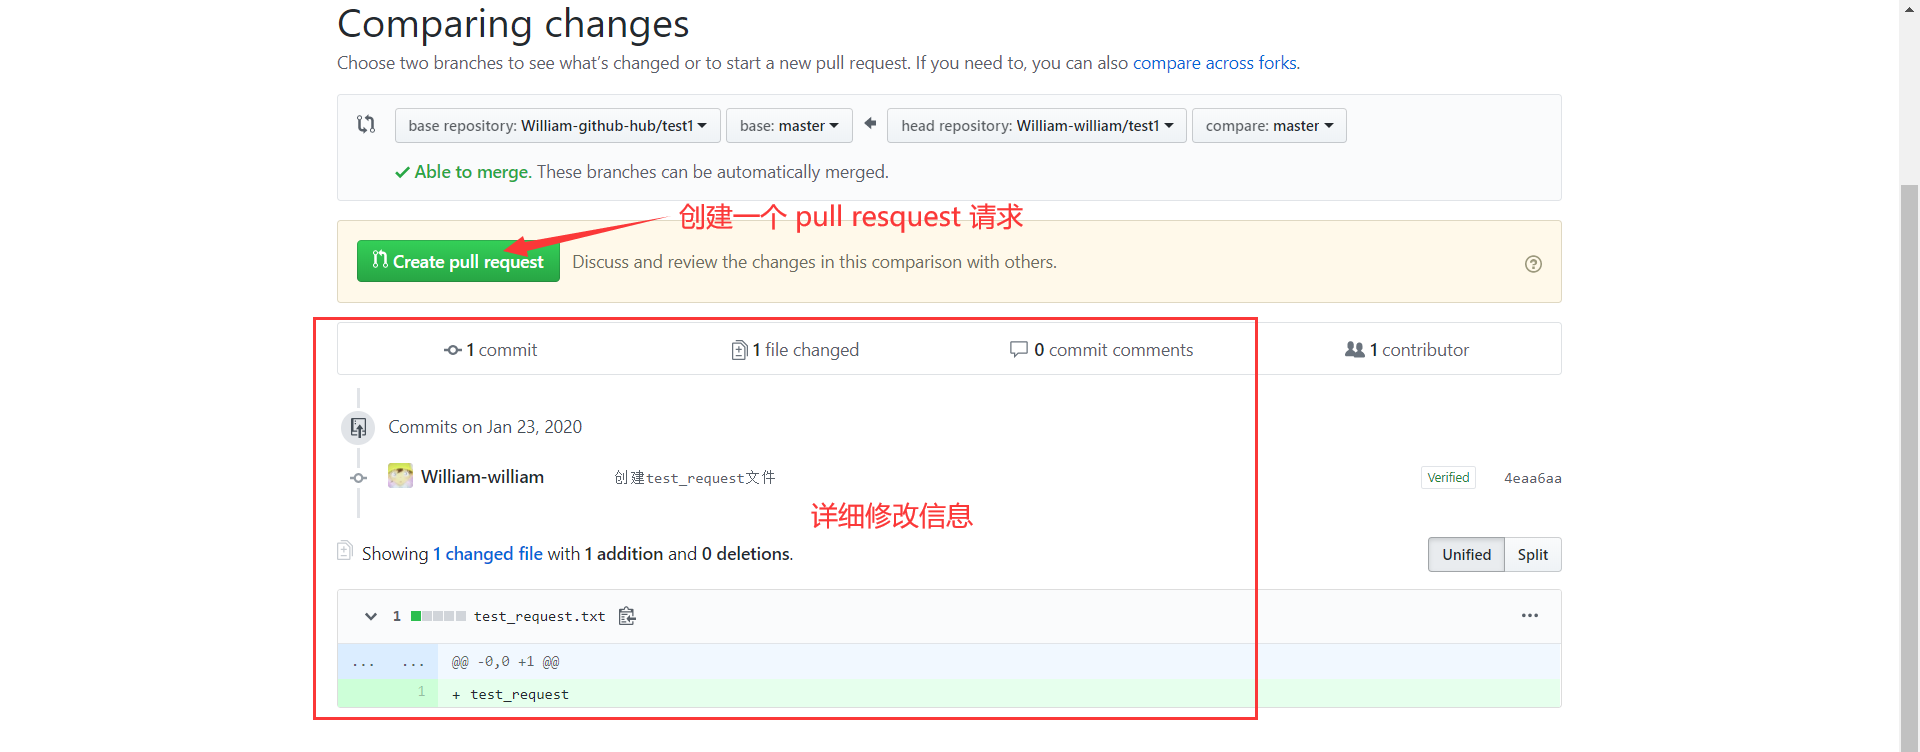Click the commit icon beside 1 commit

(x=453, y=350)
